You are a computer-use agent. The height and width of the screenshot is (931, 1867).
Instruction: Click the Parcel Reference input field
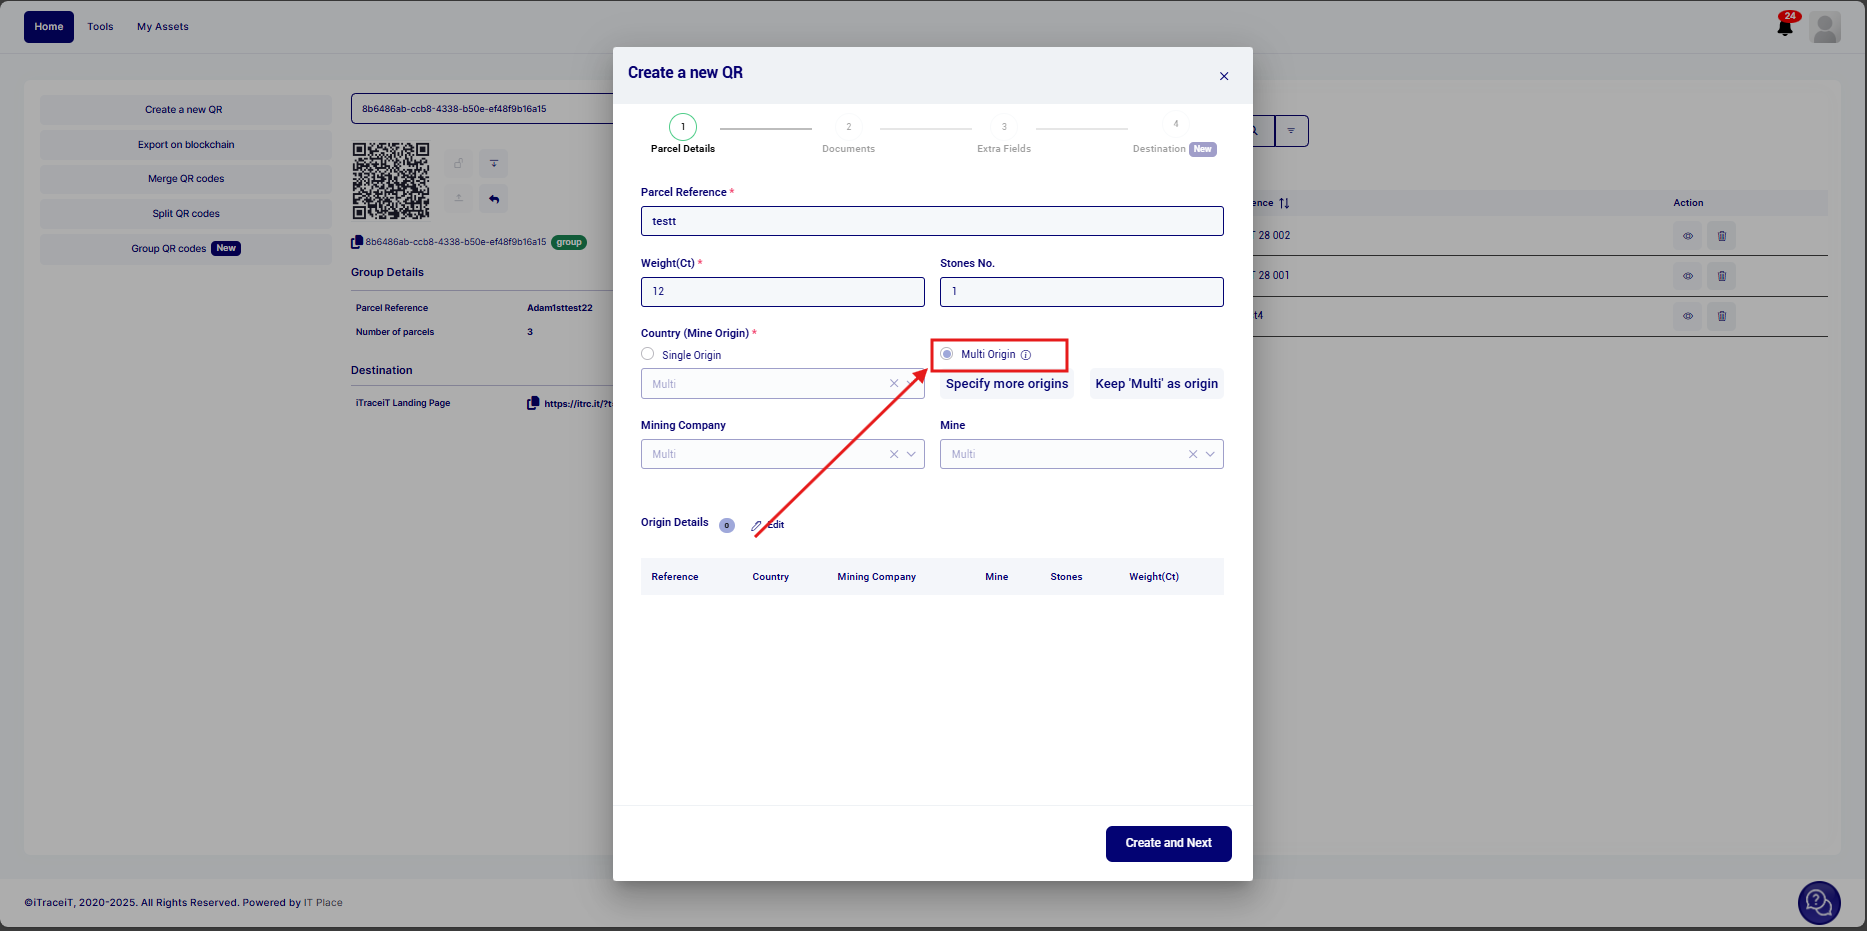click(931, 221)
